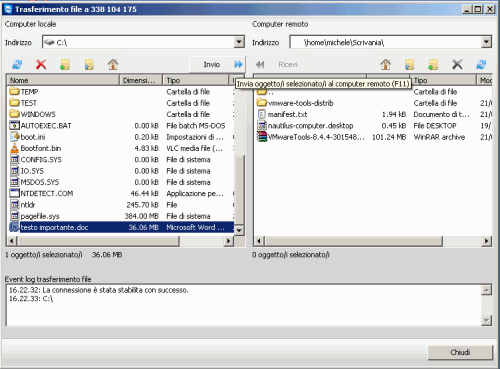This screenshot has width=500, height=369.
Task: Delete selected local file with red X
Action: click(x=41, y=64)
